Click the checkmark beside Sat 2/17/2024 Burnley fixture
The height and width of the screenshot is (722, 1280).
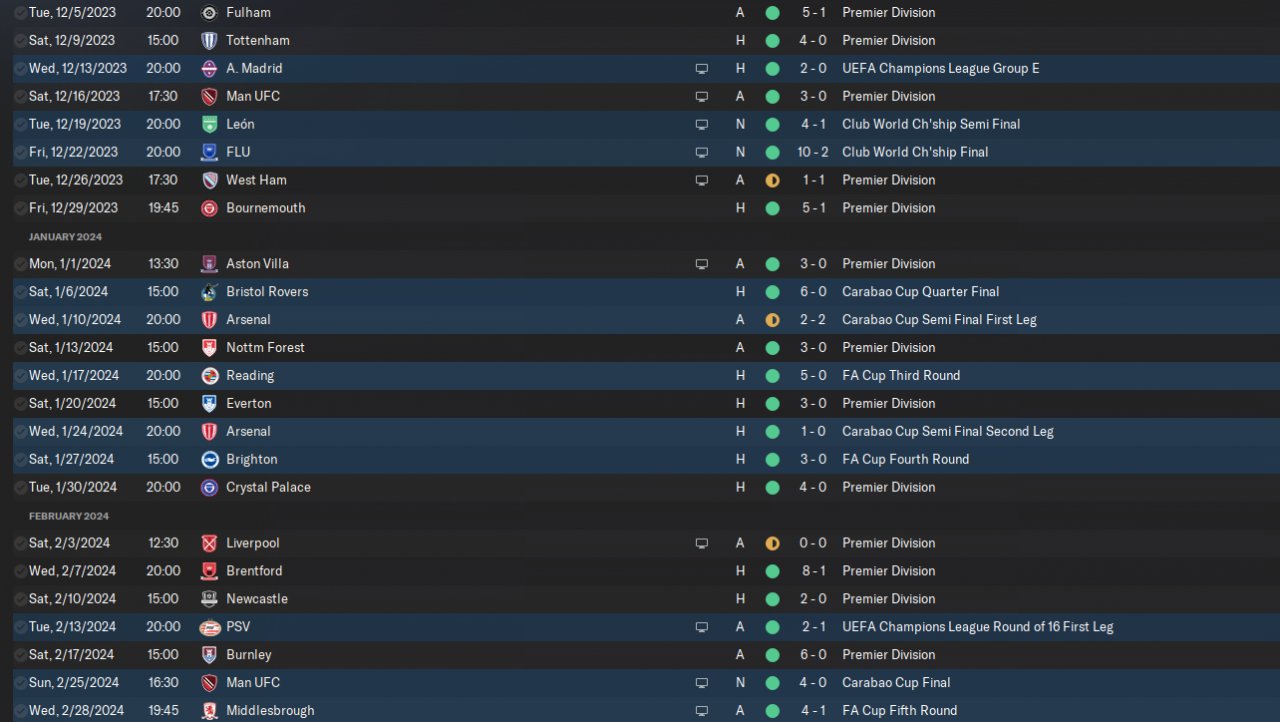pyautogui.click(x=20, y=655)
